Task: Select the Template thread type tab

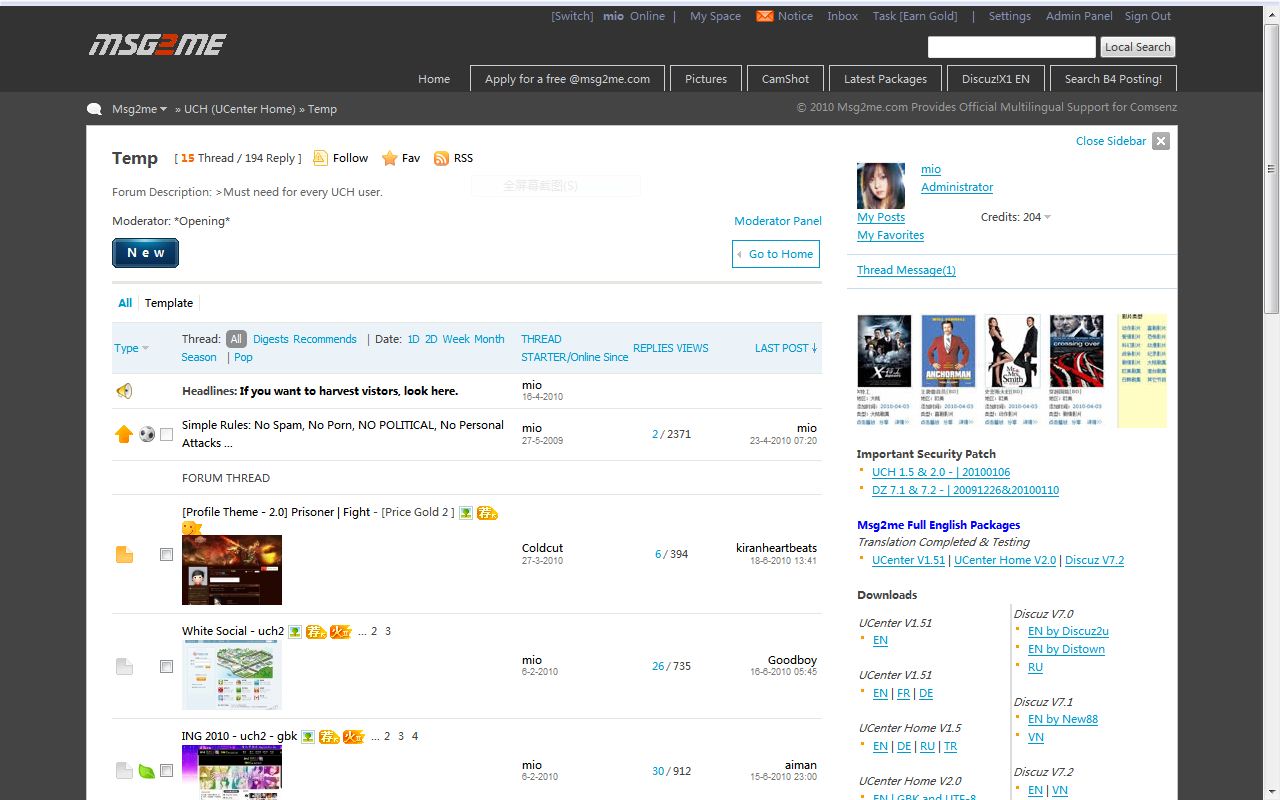Action: click(169, 303)
